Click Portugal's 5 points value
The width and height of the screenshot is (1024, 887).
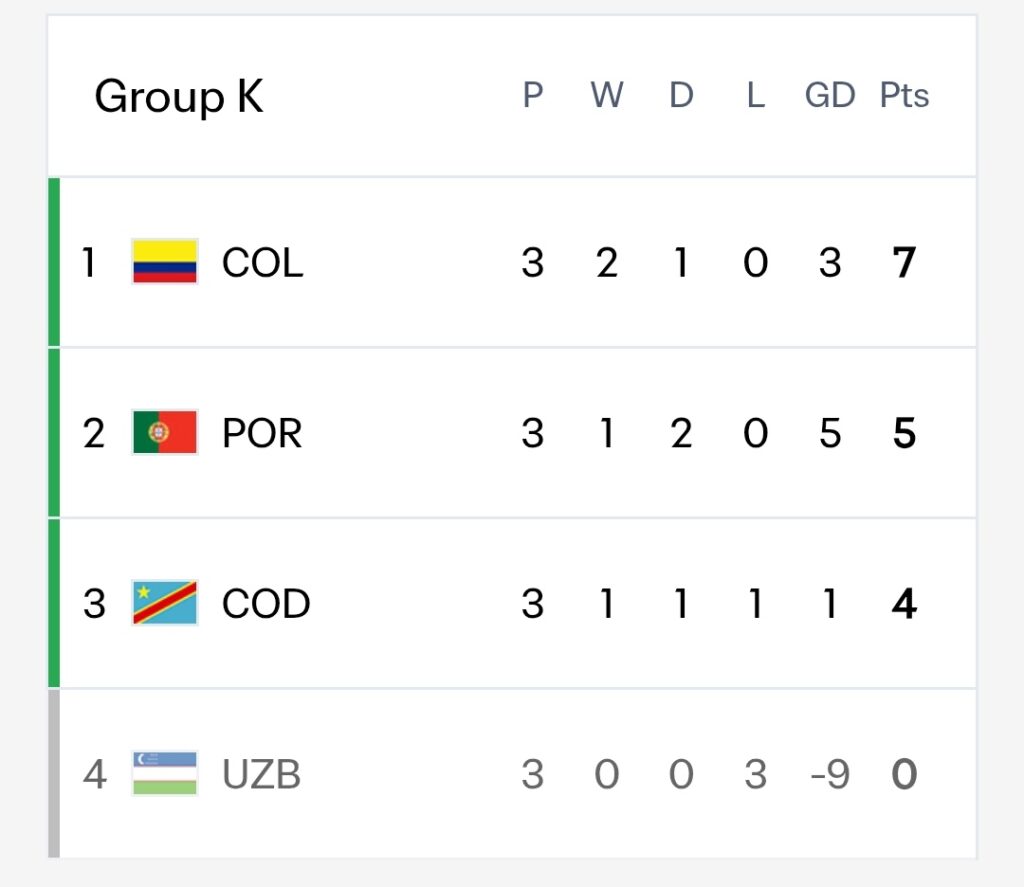click(904, 433)
